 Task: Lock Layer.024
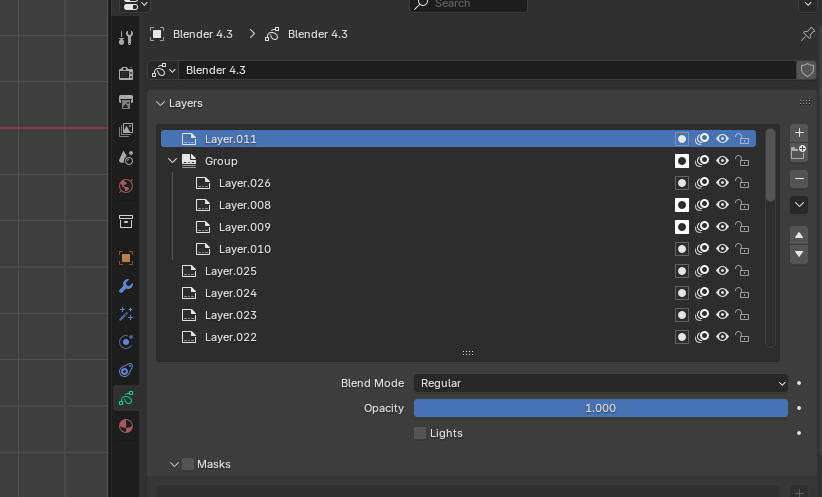tap(742, 293)
